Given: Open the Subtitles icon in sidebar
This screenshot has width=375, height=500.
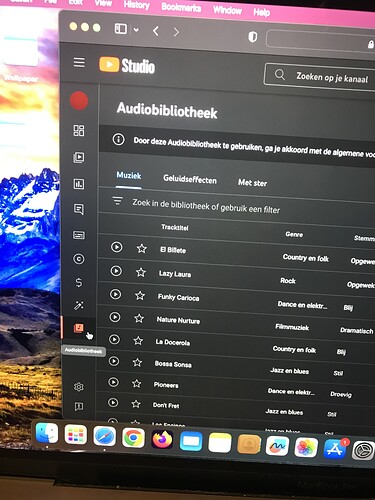Looking at the screenshot, I should 79,235.
